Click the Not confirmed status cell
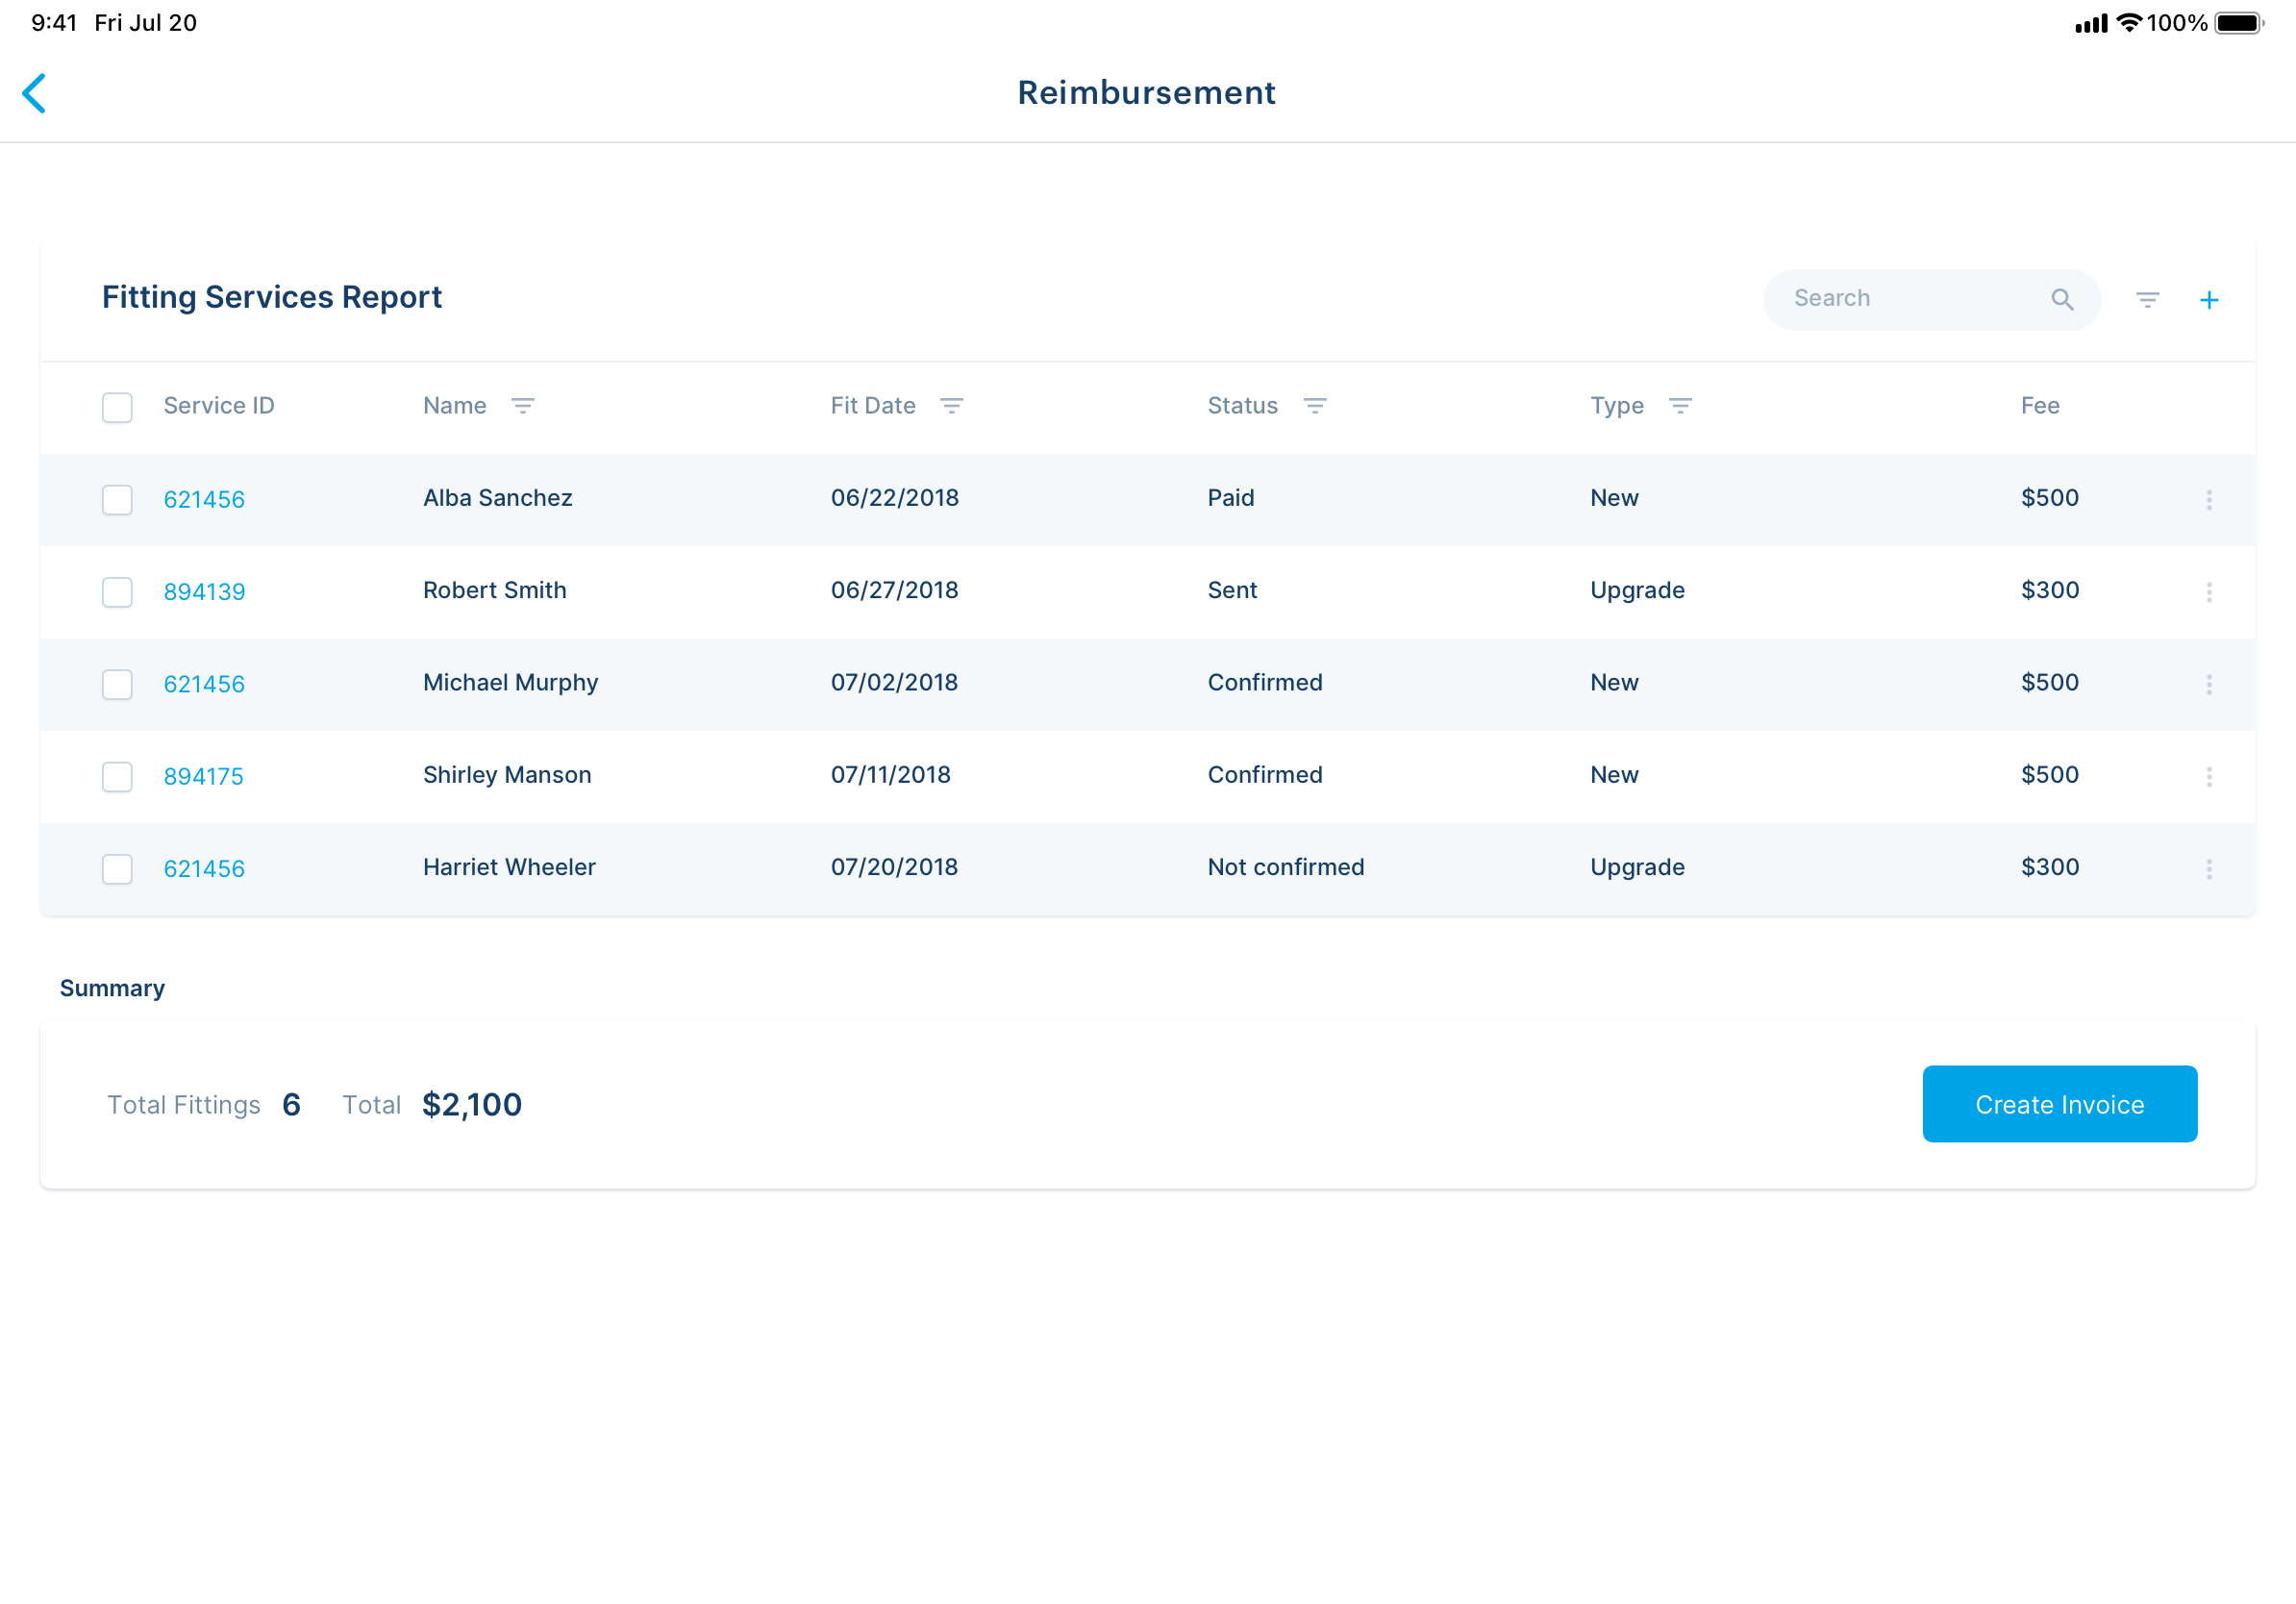2296x1604 pixels. pyautogui.click(x=1285, y=867)
